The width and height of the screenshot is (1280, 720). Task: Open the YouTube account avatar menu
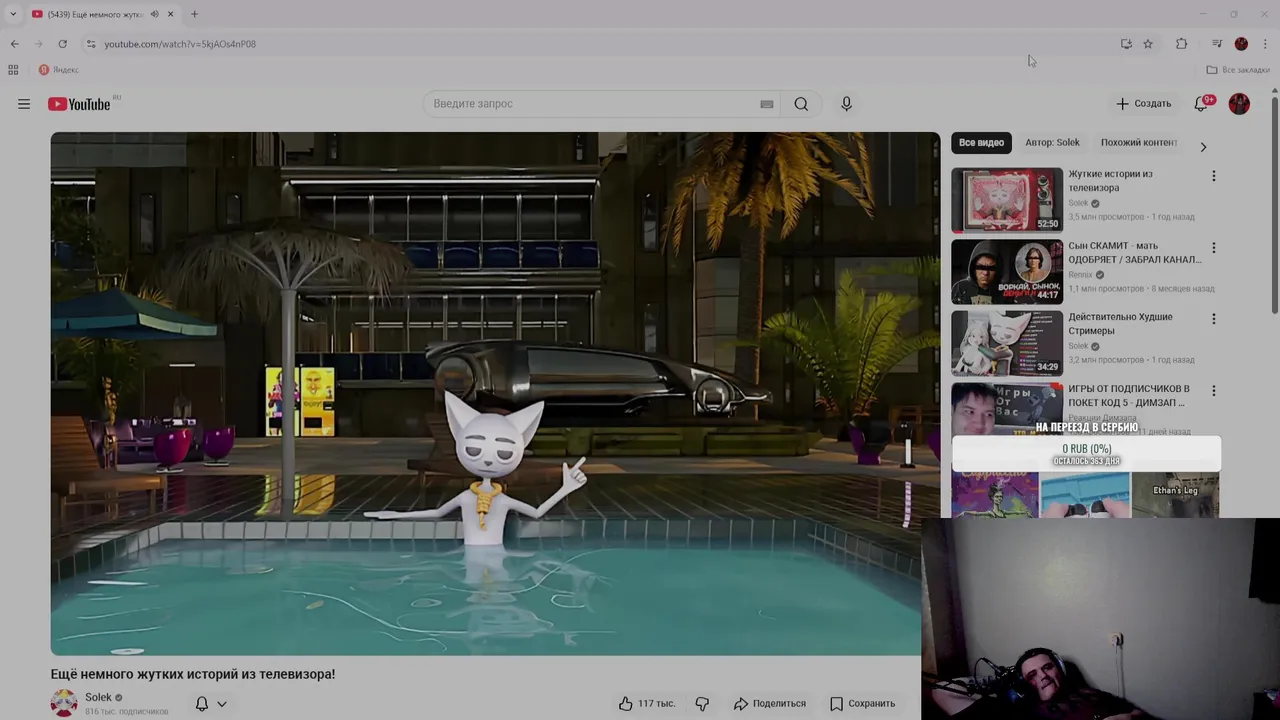click(x=1239, y=104)
